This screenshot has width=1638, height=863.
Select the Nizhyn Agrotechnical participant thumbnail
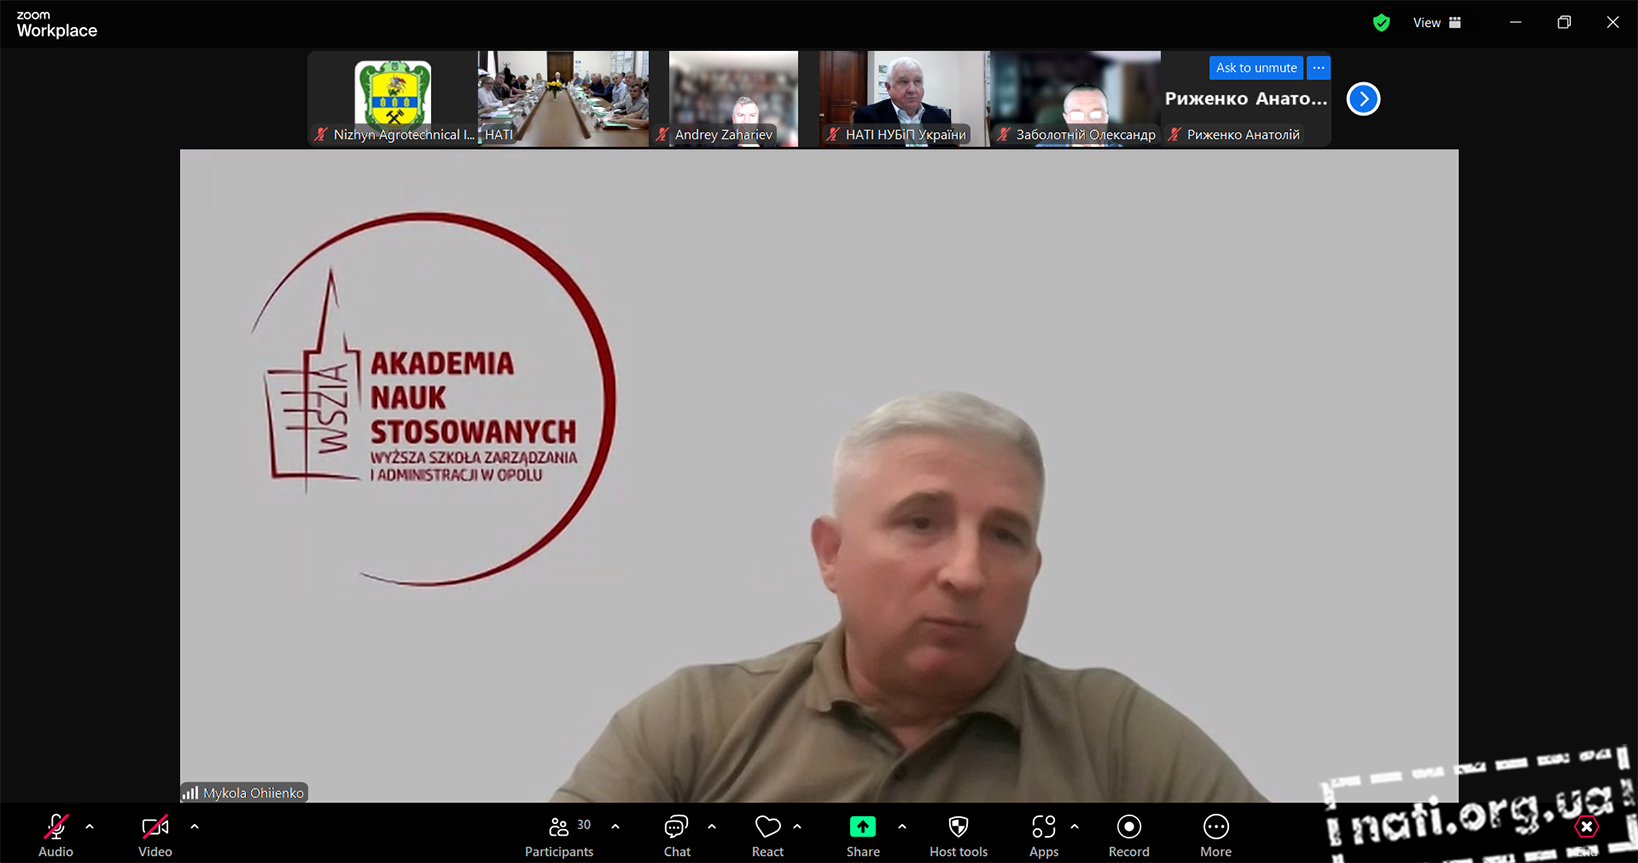[x=393, y=99]
